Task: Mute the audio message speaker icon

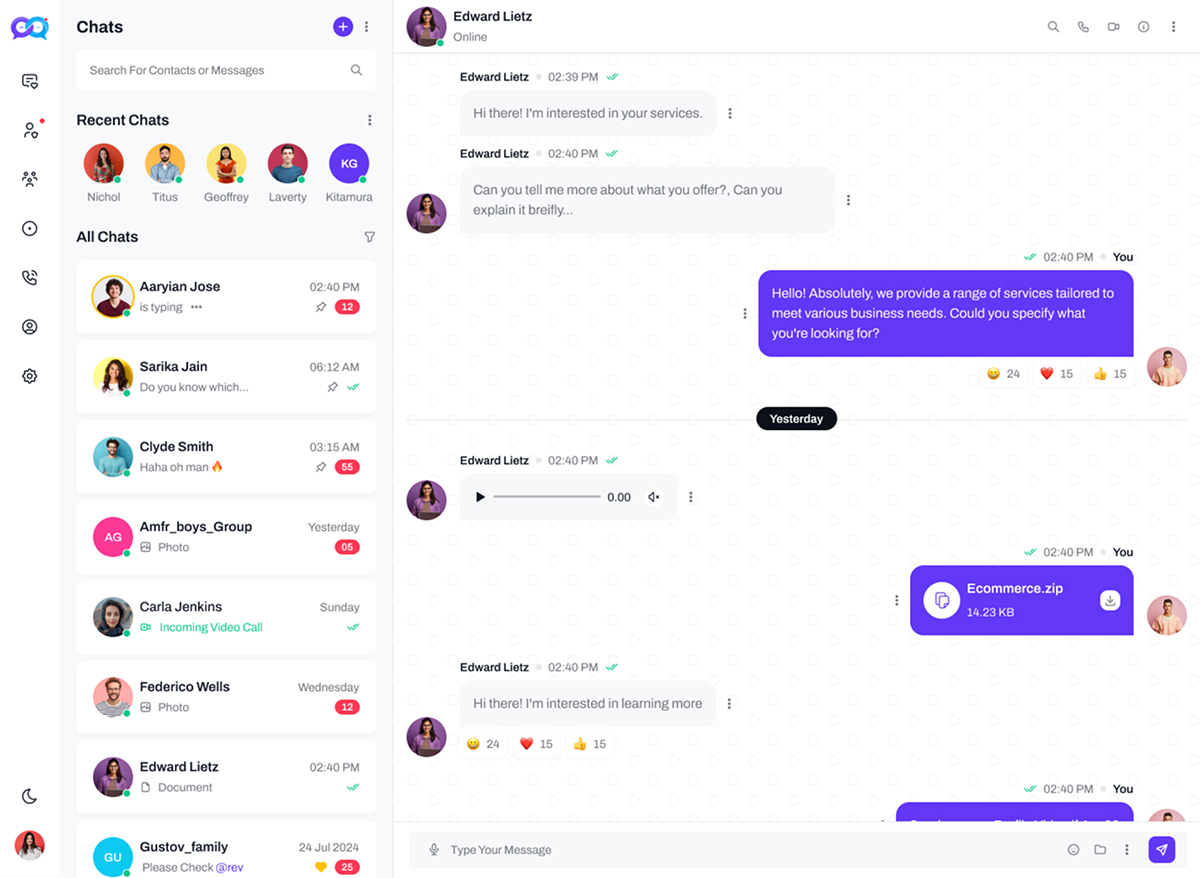Action: (654, 497)
